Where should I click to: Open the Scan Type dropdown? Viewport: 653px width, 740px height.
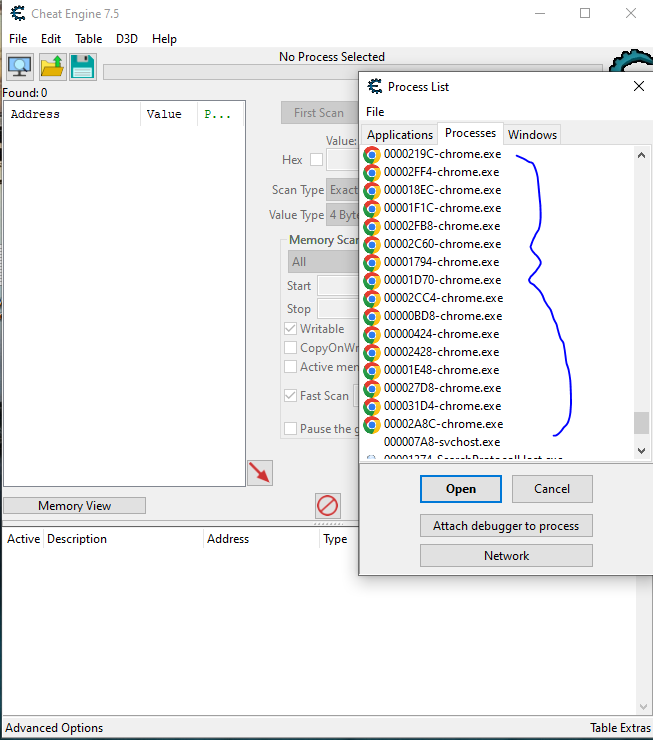342,190
